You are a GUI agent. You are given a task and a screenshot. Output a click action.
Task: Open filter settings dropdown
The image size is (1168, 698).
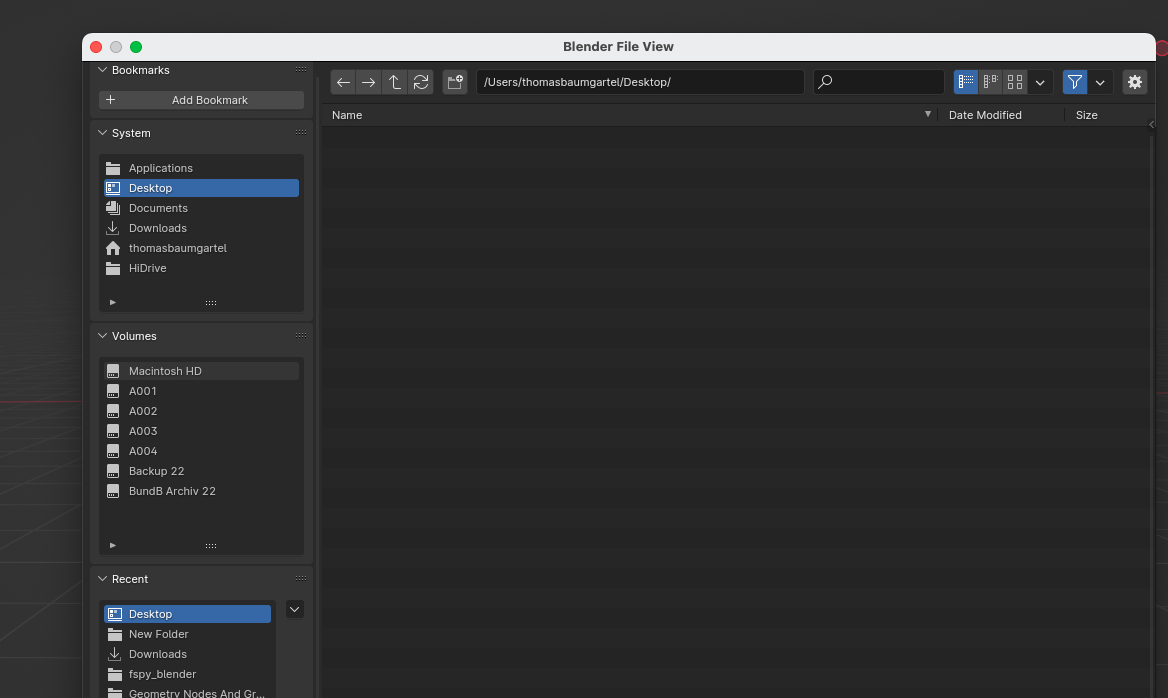pos(1100,82)
